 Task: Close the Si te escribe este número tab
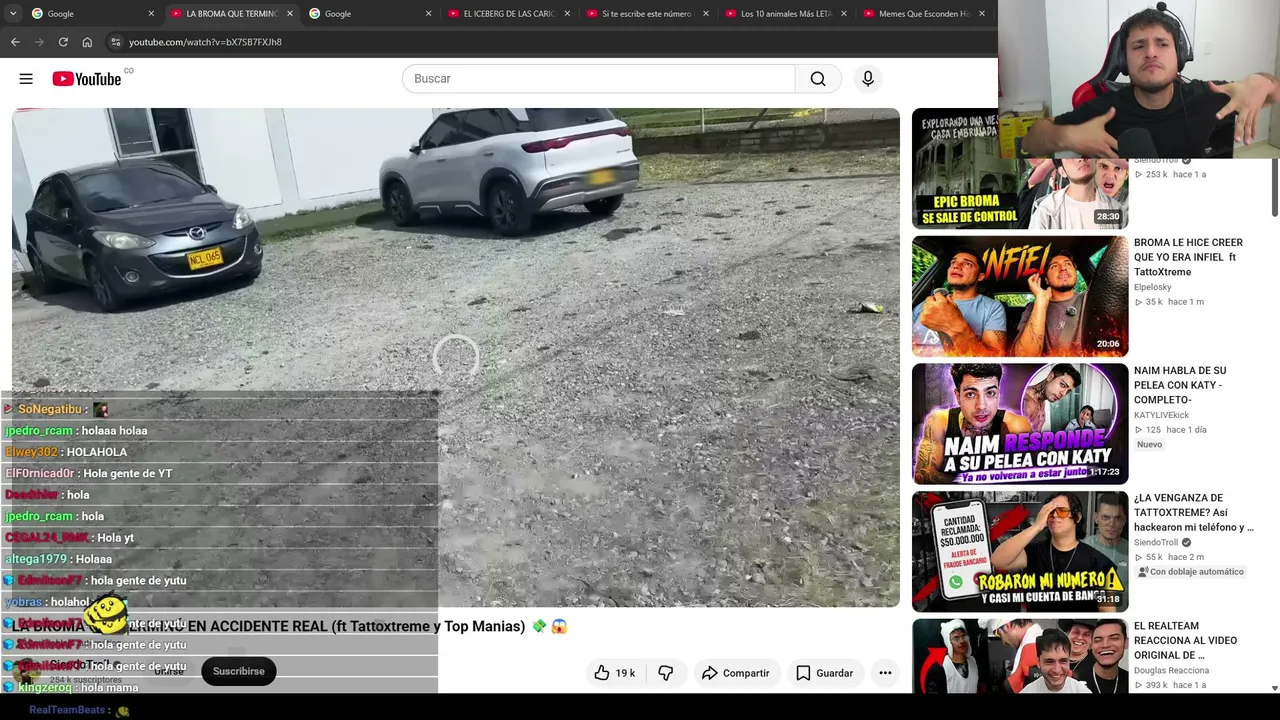click(x=706, y=14)
